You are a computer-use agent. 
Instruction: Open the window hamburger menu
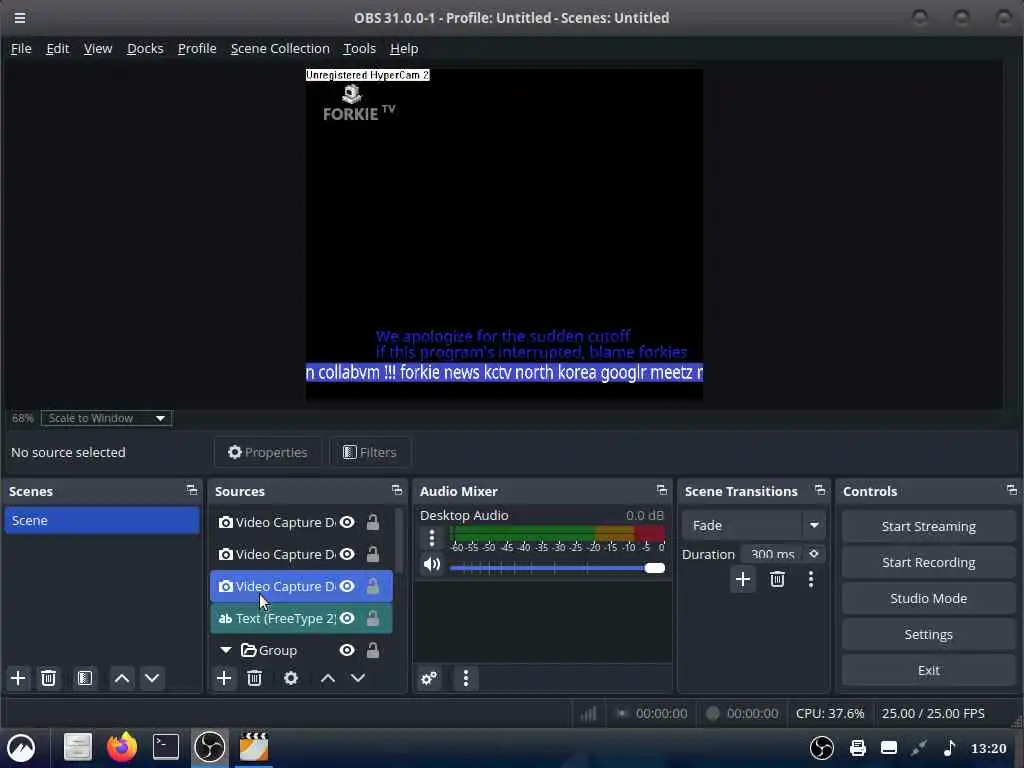pos(20,18)
